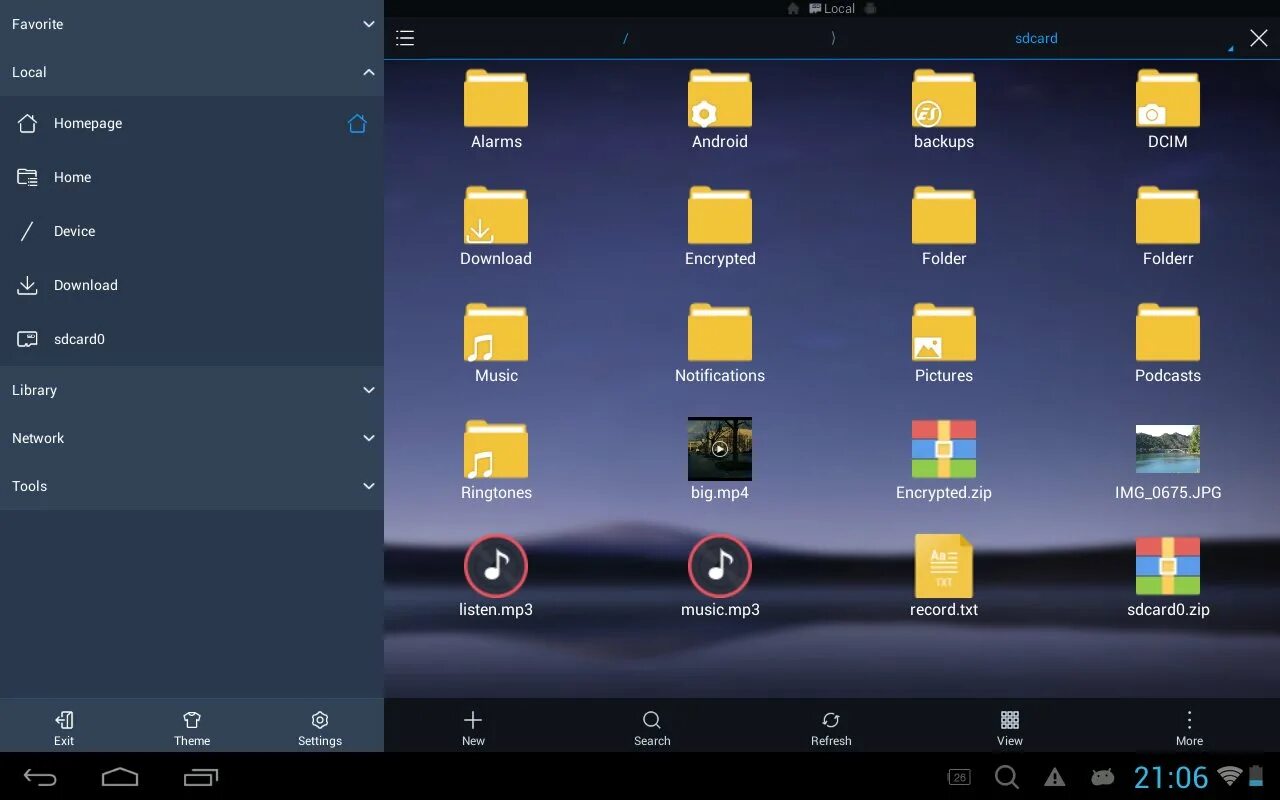1280x800 pixels.
Task: Switch to the sdcard path tab
Action: point(1036,38)
